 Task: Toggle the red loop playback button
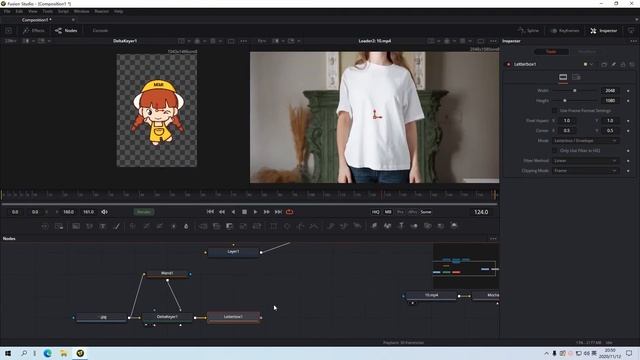(x=289, y=212)
